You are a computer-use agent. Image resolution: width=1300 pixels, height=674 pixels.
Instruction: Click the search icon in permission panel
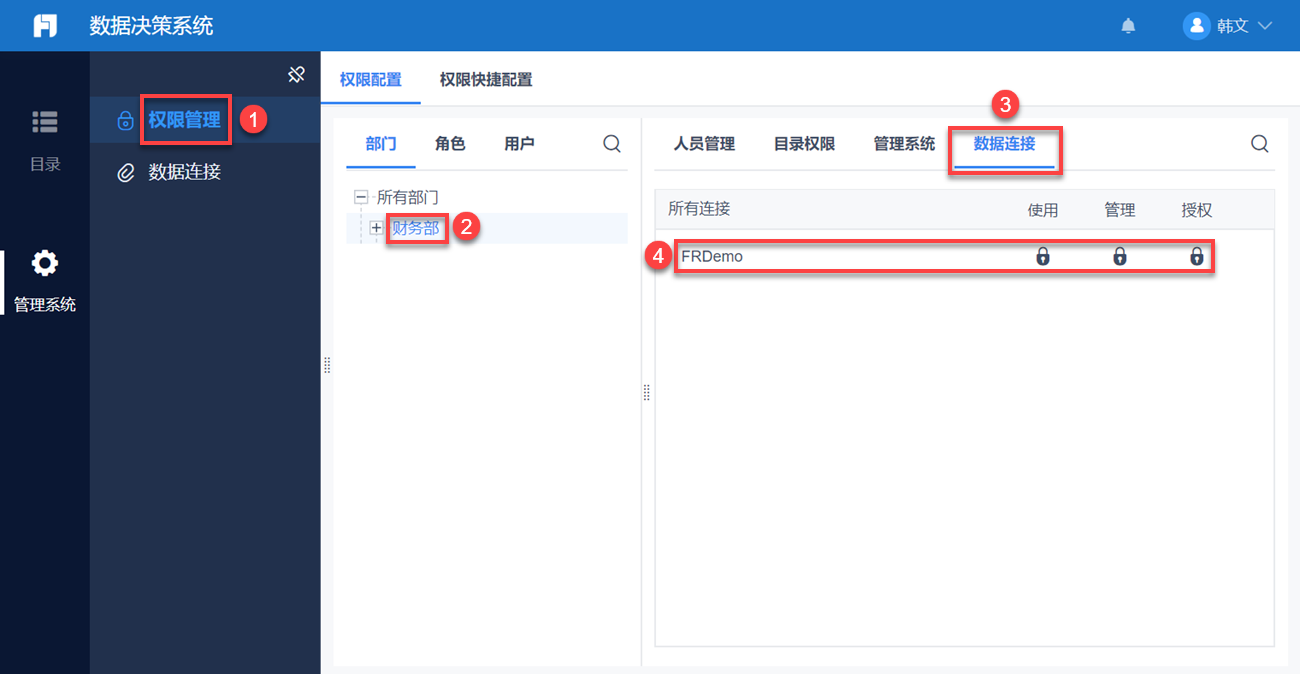(x=1260, y=144)
